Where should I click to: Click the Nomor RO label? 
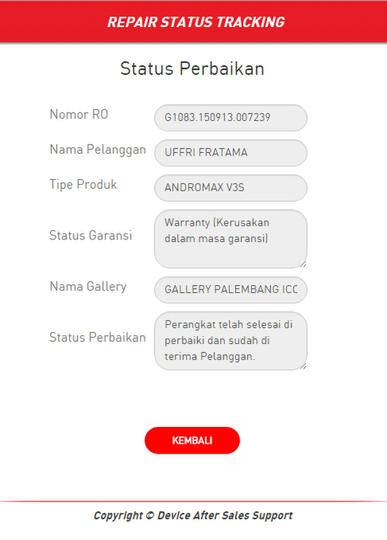[x=79, y=114]
